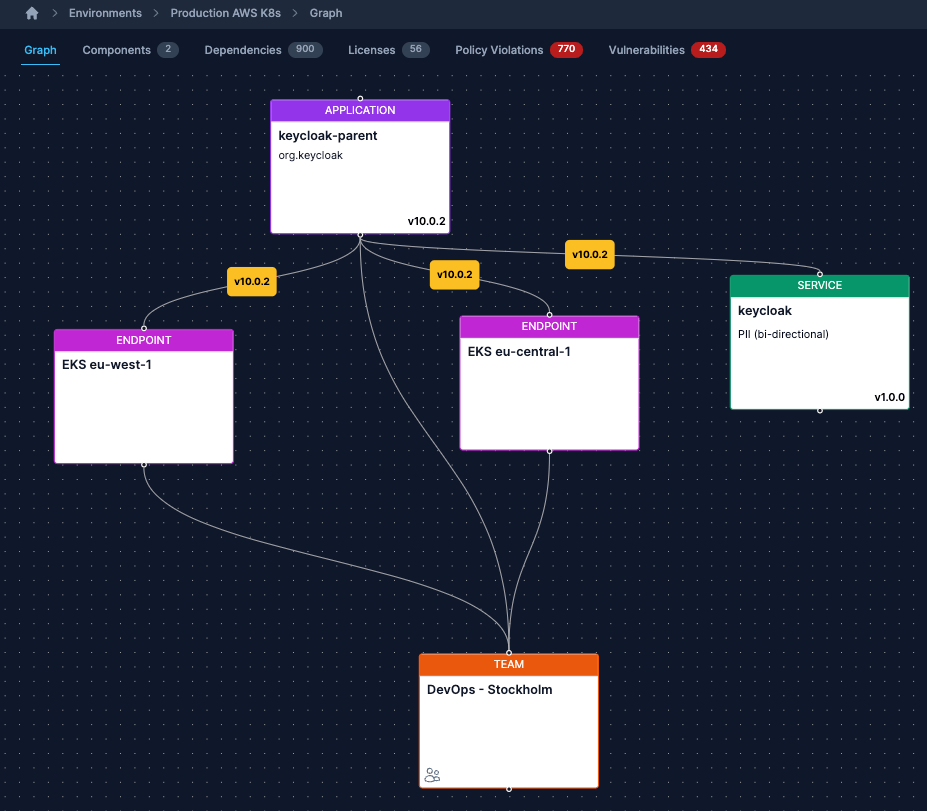927x811 pixels.
Task: Select the EKS eu-central-1 endpoint node
Action: (549, 383)
